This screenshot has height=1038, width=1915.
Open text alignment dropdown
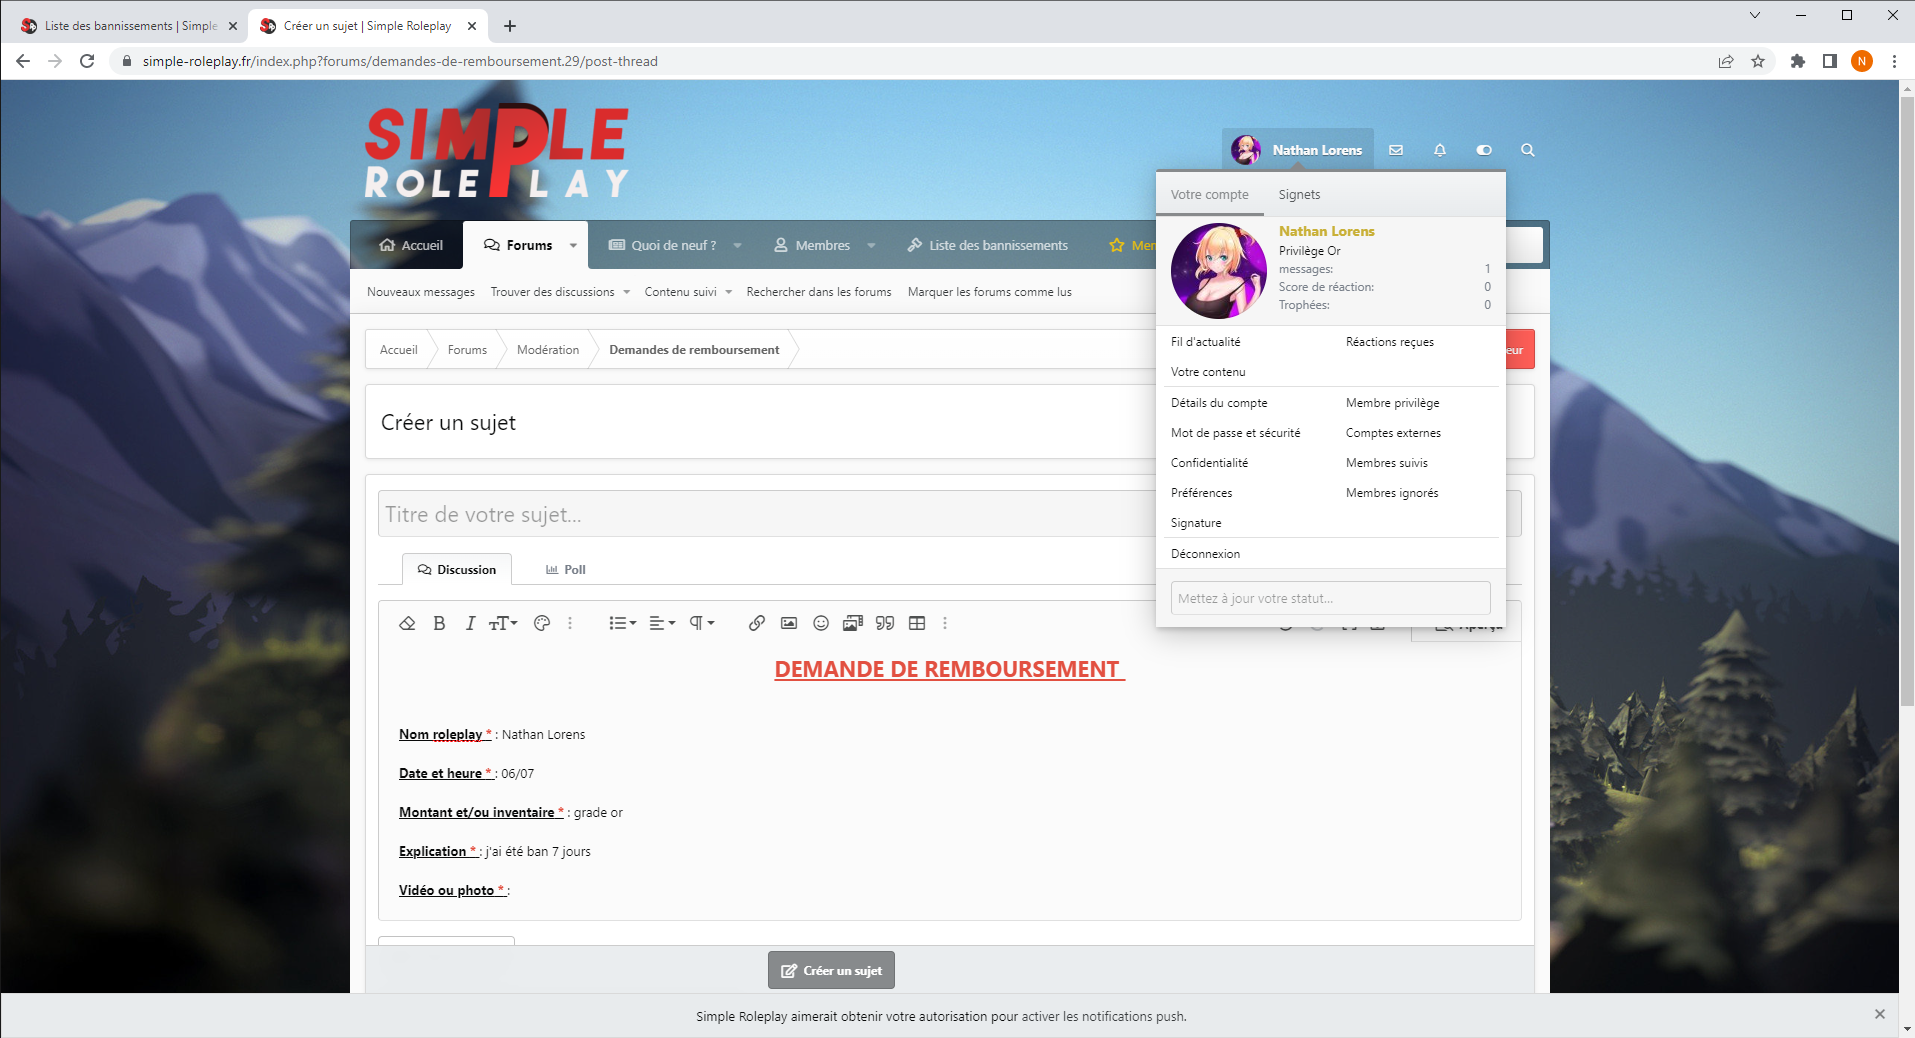click(x=662, y=623)
